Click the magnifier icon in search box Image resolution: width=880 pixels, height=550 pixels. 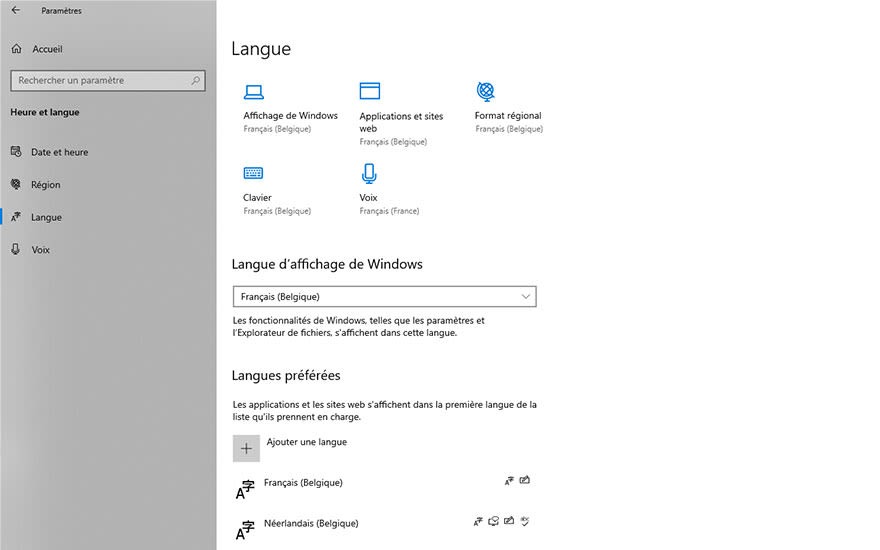195,80
